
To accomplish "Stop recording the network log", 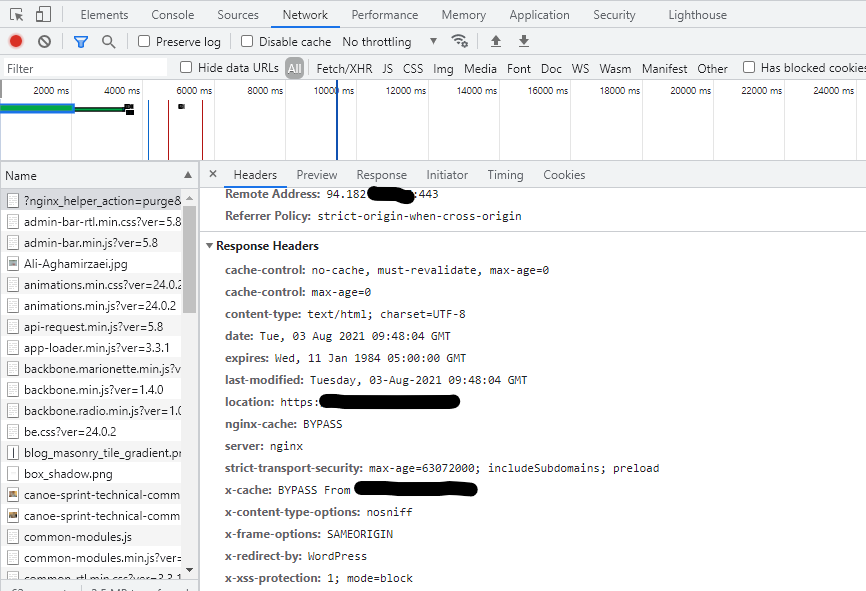I will coord(16,41).
